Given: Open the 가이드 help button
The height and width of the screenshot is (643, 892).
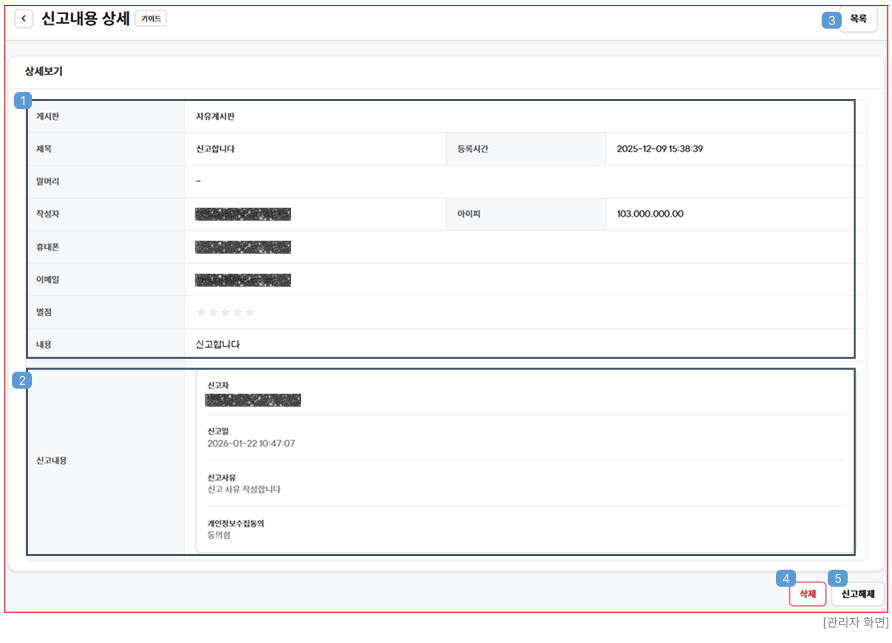Looking at the screenshot, I should 151,19.
